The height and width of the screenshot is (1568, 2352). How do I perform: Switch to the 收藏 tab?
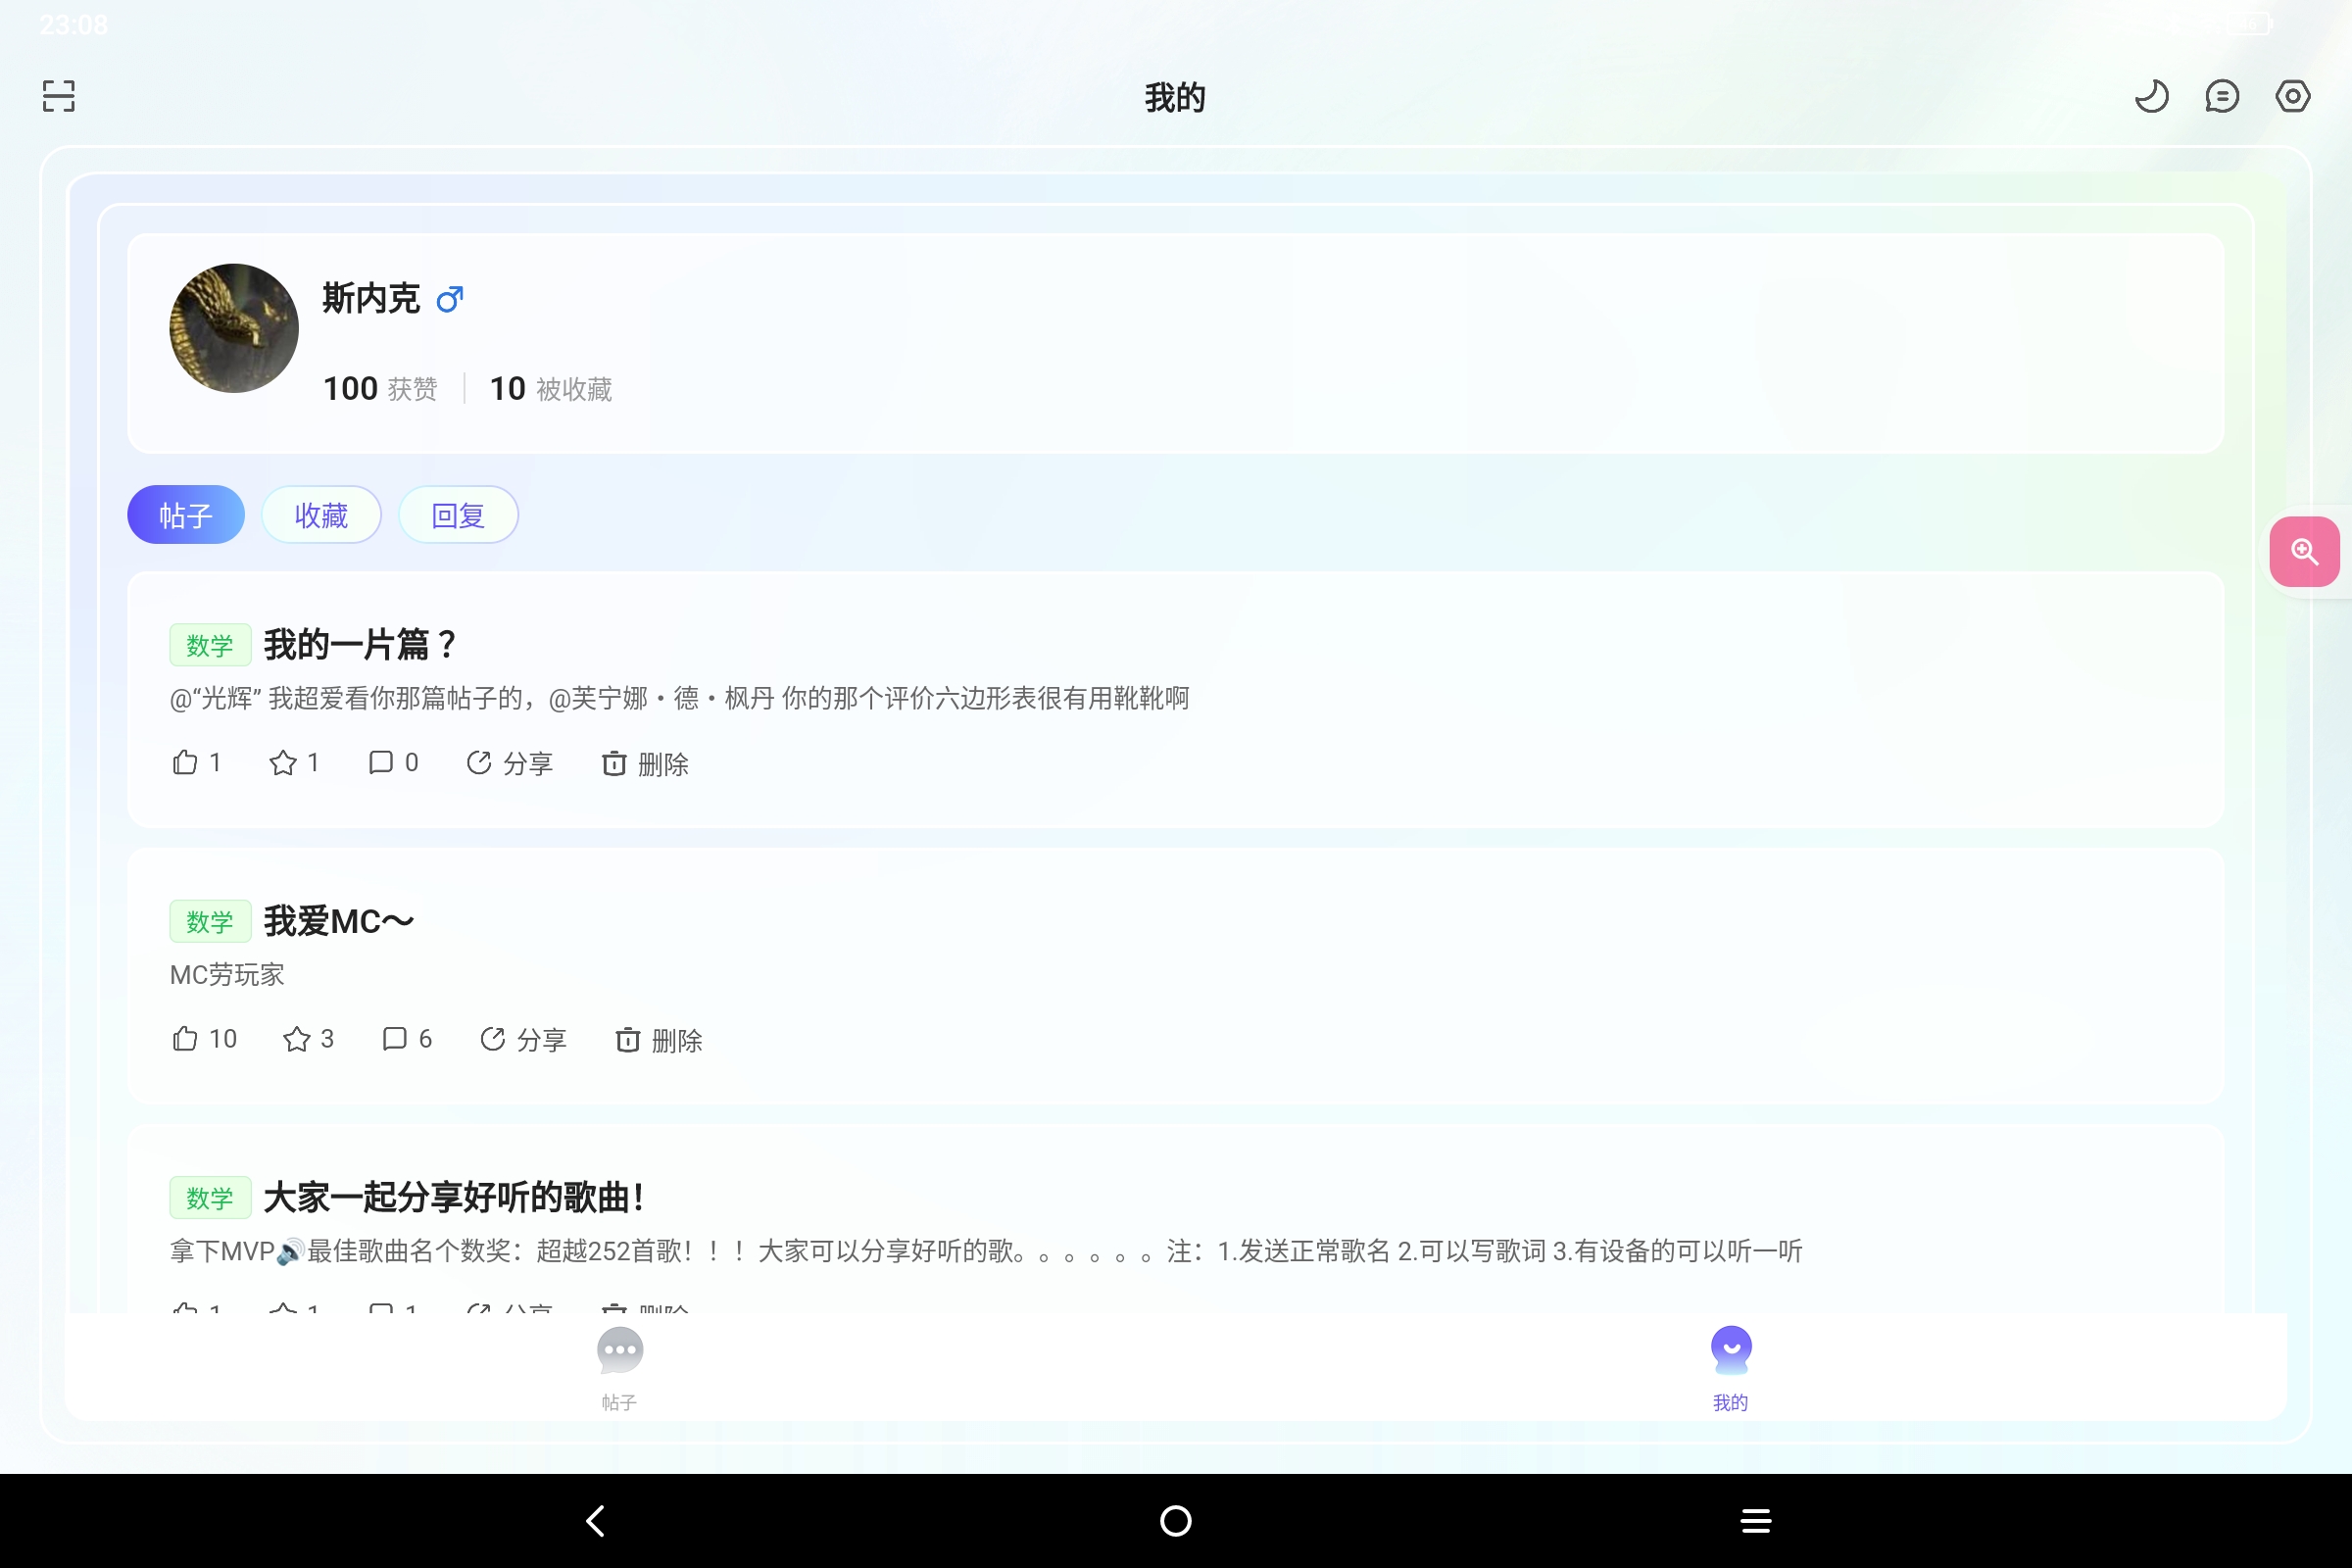(321, 514)
